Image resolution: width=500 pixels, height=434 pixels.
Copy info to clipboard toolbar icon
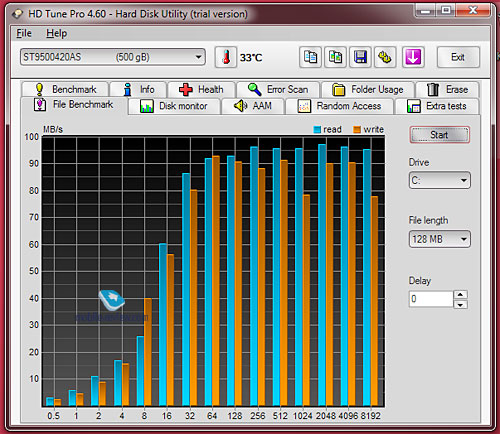pos(311,57)
